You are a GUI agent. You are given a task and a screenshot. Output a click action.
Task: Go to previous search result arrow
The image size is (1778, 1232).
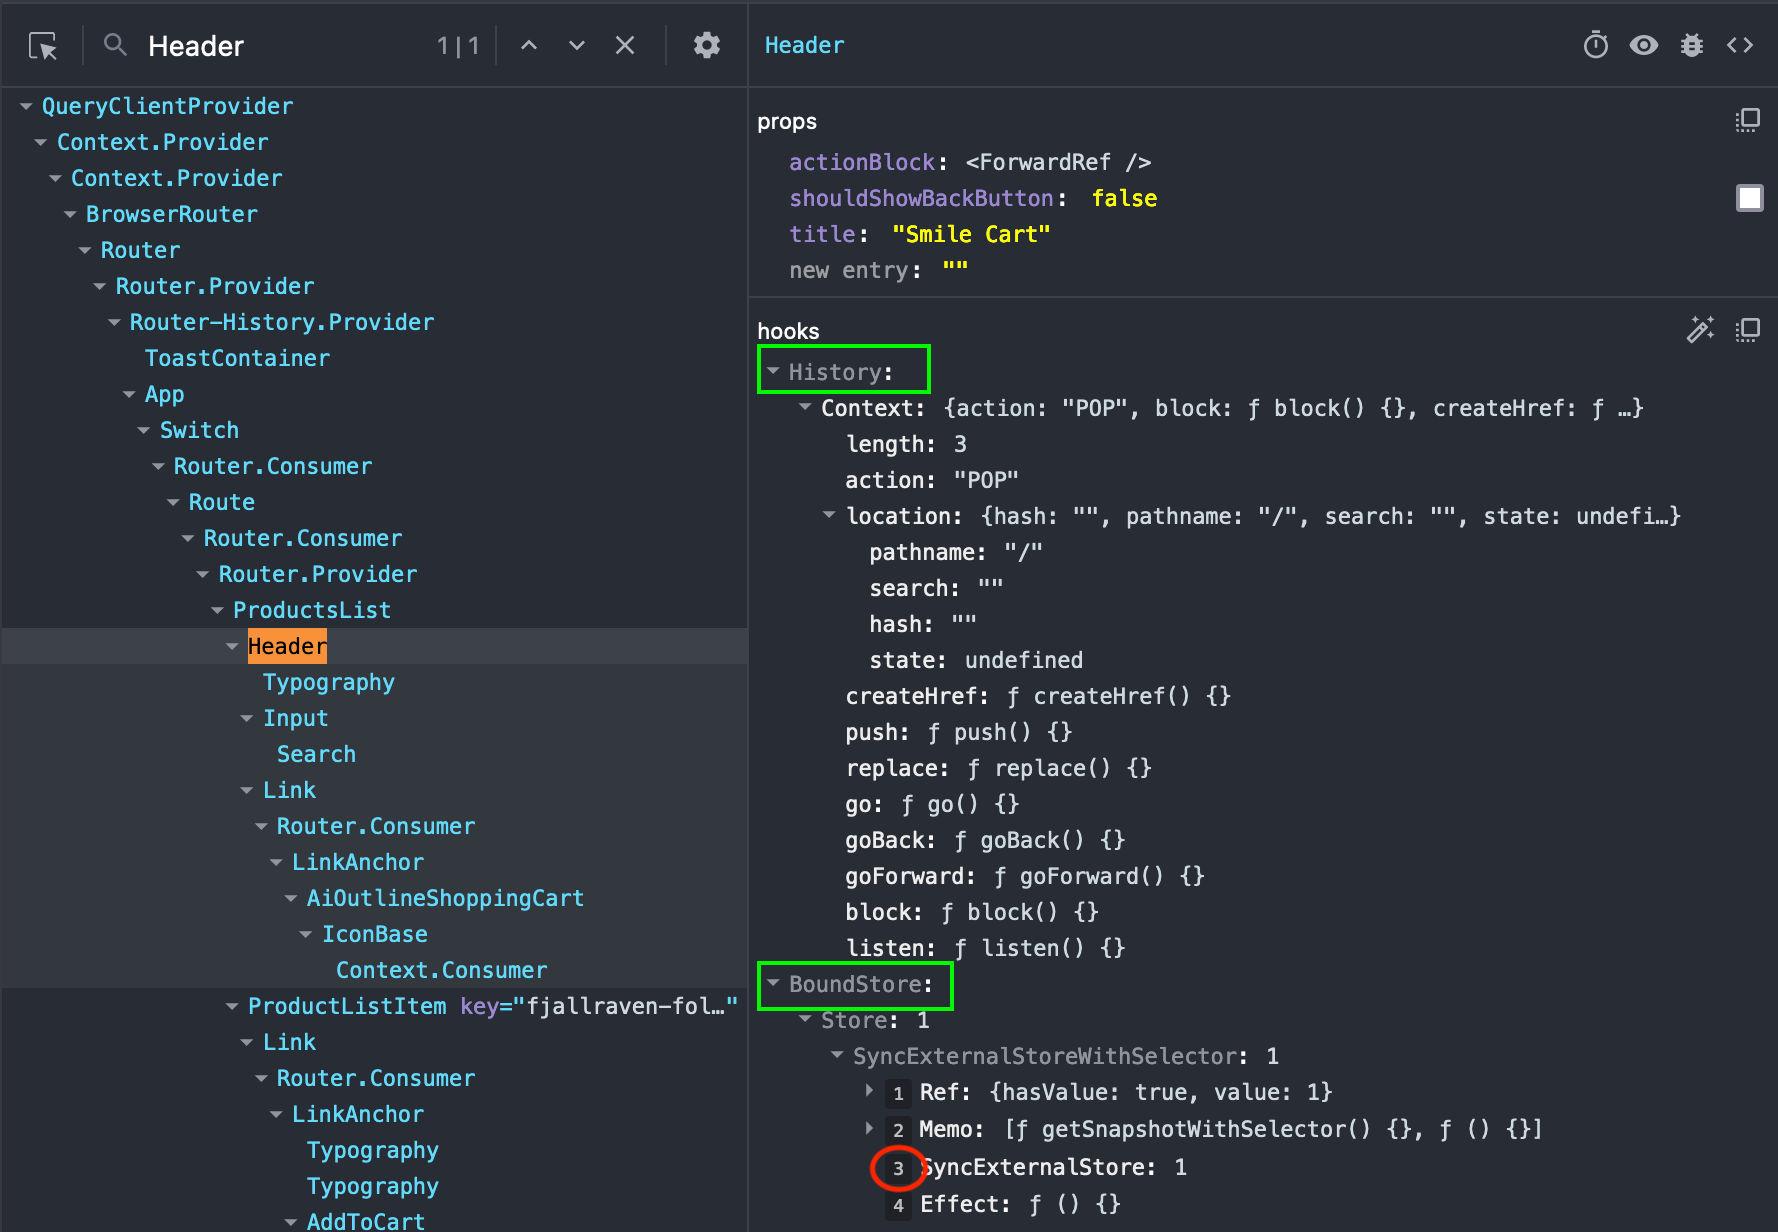pyautogui.click(x=529, y=45)
